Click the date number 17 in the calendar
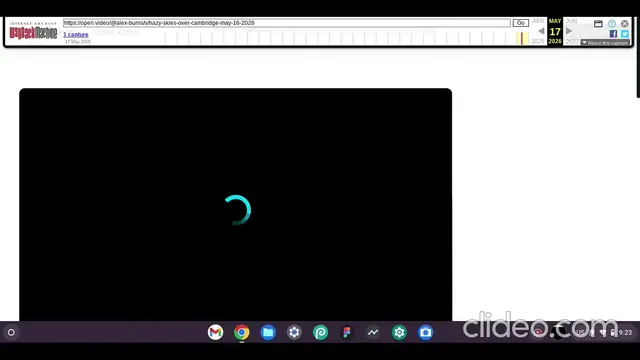This screenshot has height=360, width=640. click(x=555, y=32)
